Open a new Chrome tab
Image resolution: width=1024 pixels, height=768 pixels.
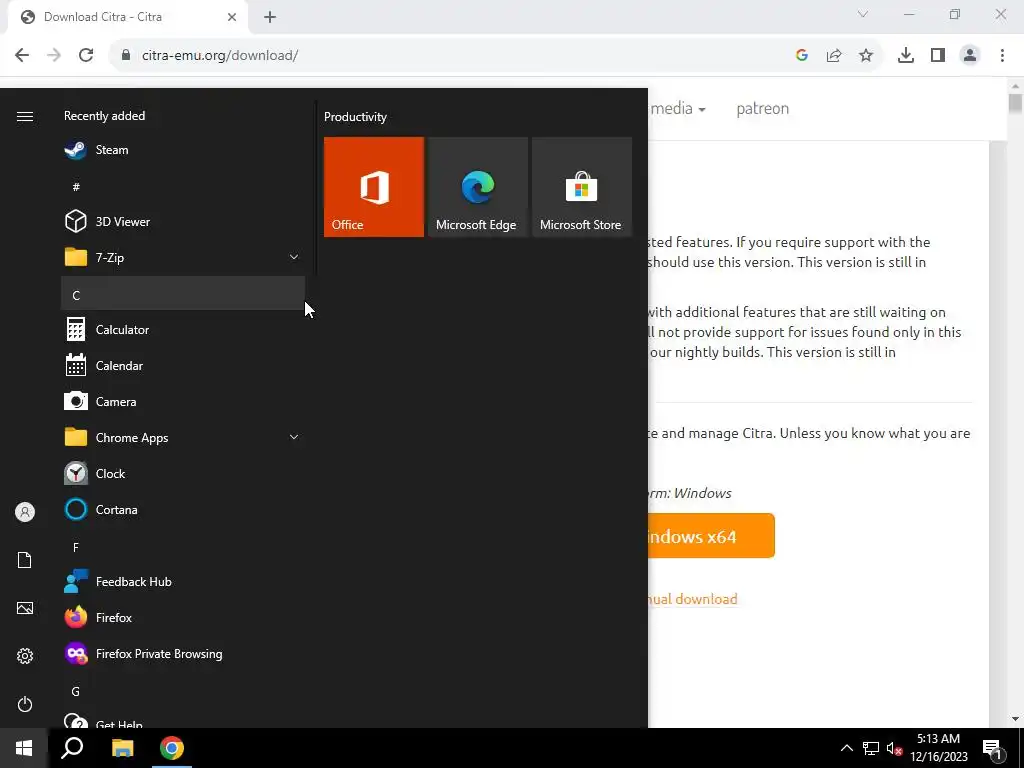270,18
